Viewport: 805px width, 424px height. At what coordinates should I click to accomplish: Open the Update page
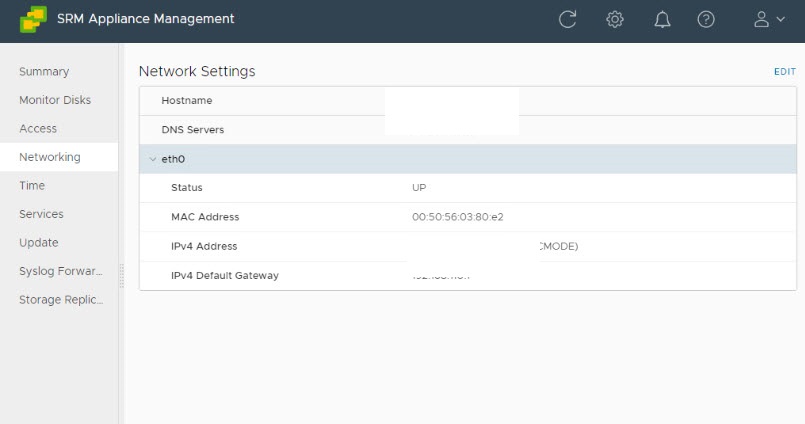[39, 243]
